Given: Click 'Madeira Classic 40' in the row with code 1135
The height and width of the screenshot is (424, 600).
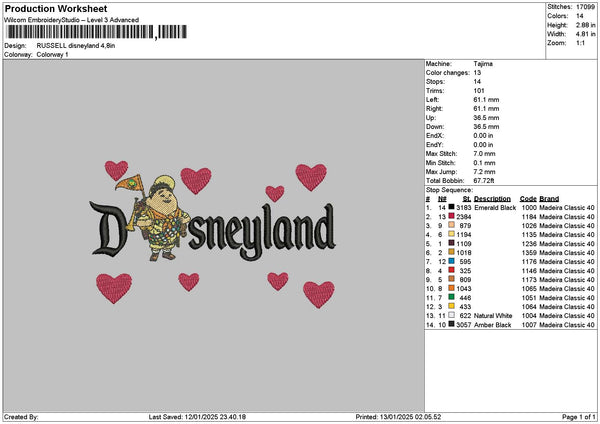Looking at the screenshot, I should (x=567, y=235).
